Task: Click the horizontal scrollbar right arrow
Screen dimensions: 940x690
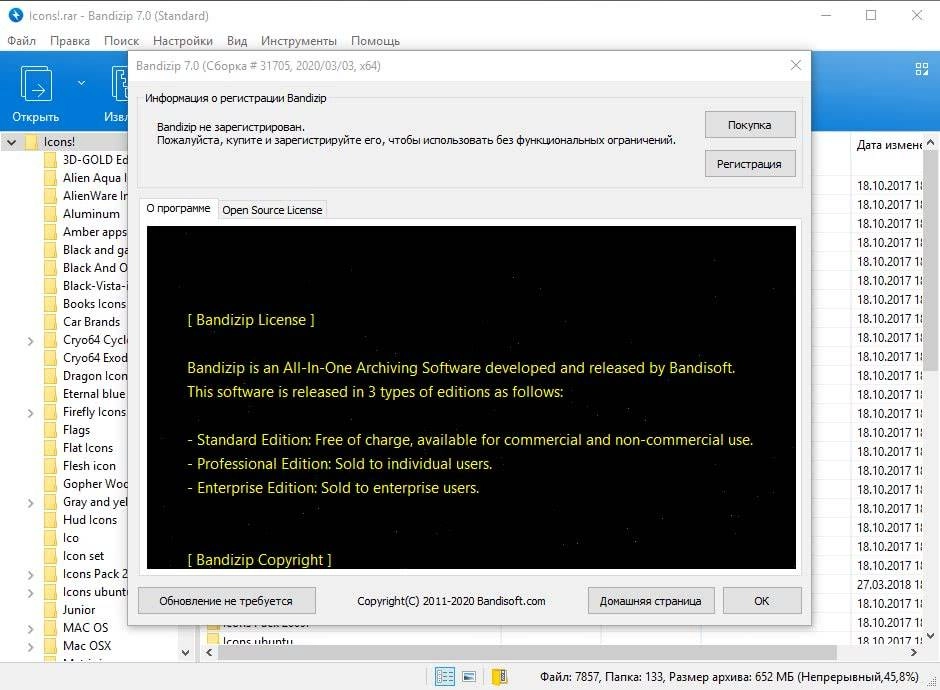Action: coord(914,652)
